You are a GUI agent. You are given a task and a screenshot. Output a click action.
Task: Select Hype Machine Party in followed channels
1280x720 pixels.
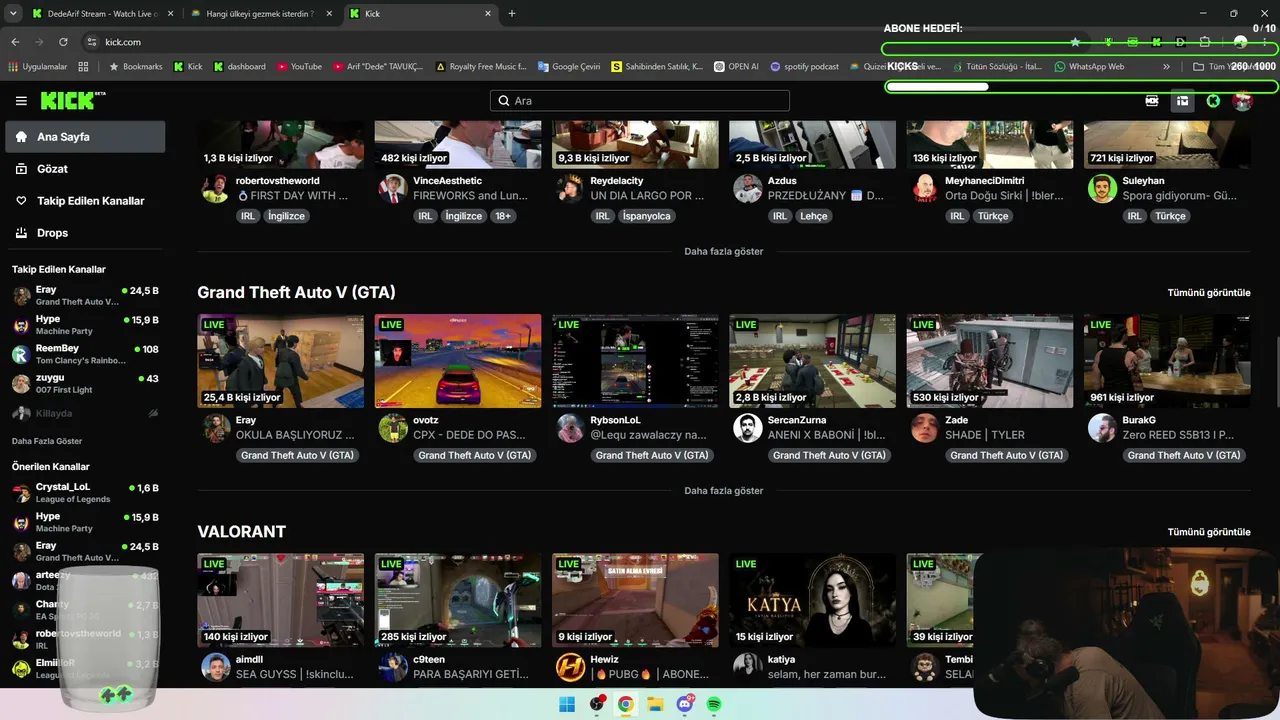85,325
